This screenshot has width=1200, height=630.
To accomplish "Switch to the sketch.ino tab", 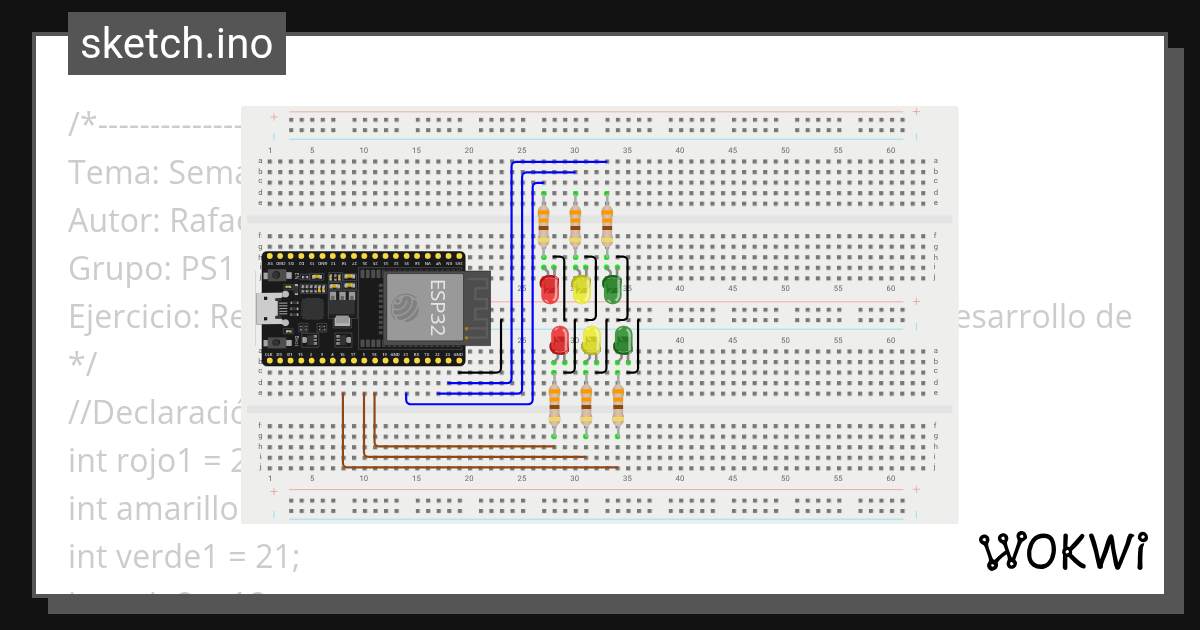I will (176, 43).
